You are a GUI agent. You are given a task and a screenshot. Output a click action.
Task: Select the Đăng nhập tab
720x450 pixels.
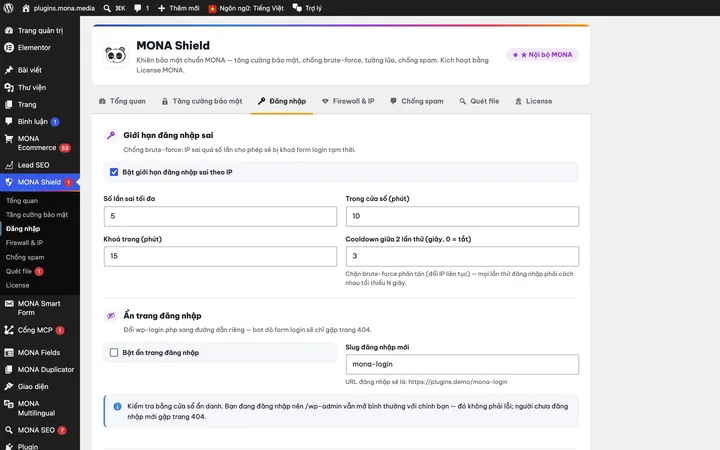point(281,101)
